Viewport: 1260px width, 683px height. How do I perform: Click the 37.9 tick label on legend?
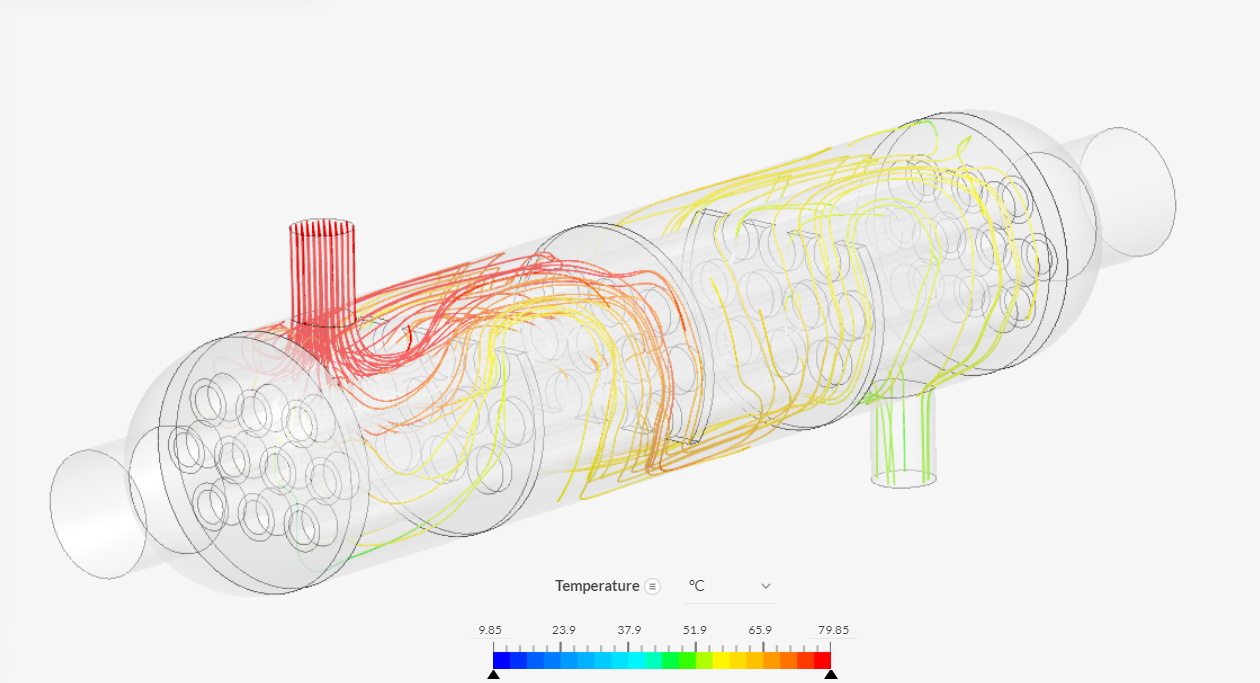pyautogui.click(x=629, y=630)
